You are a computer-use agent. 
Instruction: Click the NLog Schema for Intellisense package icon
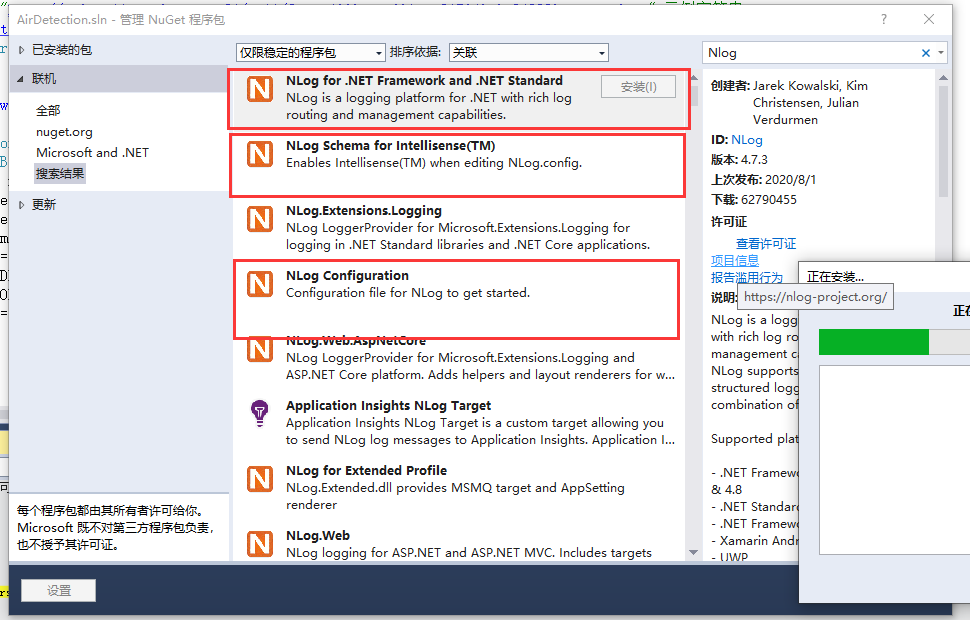click(260, 153)
